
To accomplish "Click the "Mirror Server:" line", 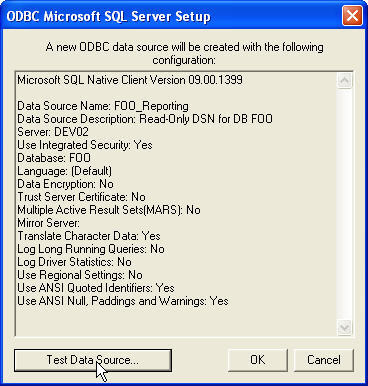I will click(49, 223).
